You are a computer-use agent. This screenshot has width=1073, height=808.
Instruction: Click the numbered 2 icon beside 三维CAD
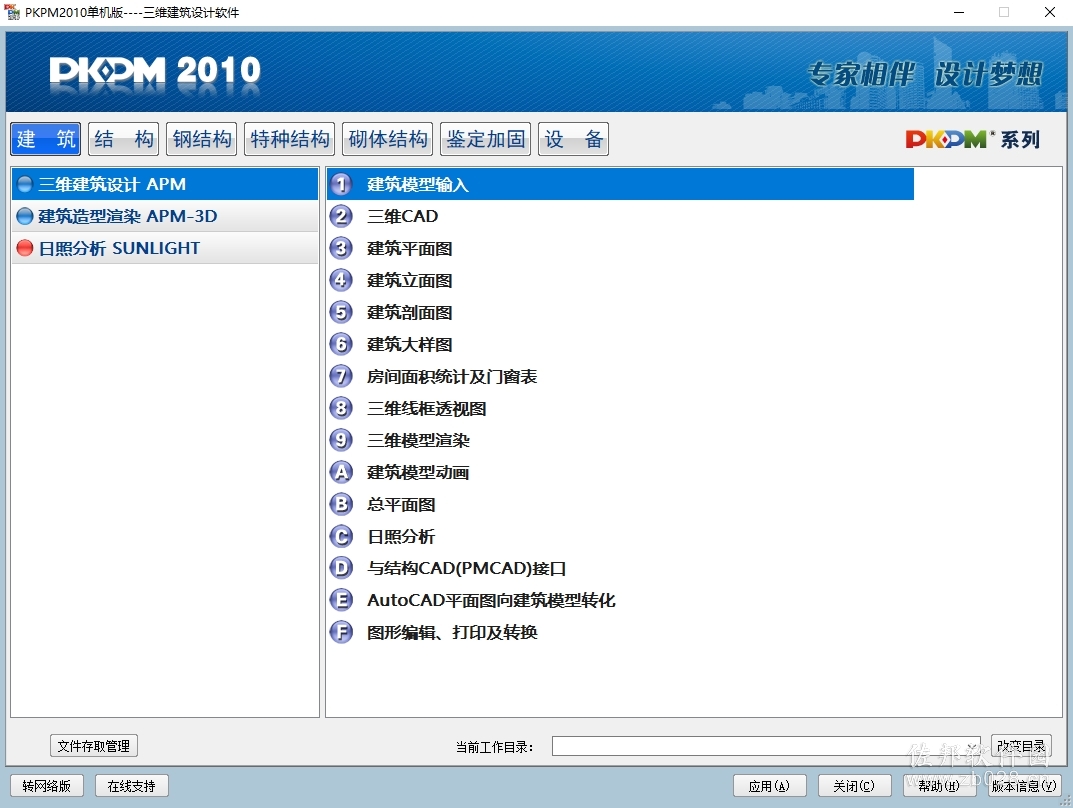point(341,216)
